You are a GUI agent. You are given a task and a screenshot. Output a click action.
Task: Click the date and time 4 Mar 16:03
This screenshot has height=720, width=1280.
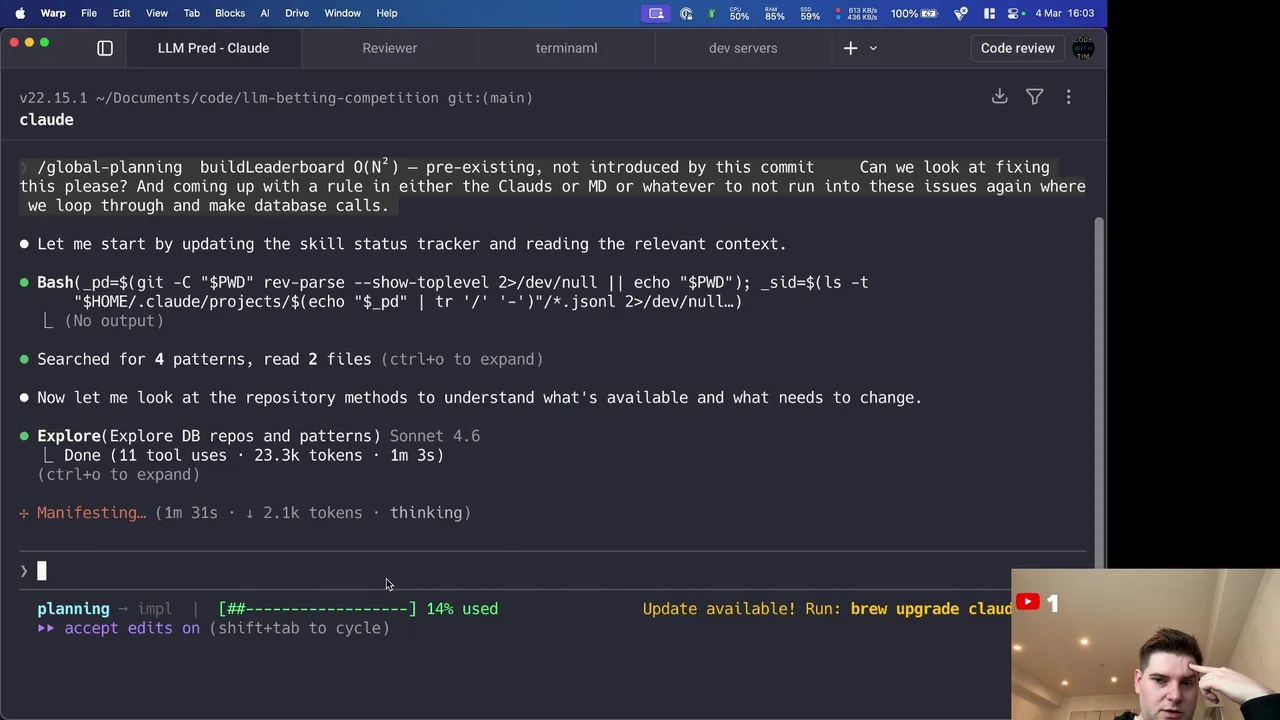point(1065,13)
